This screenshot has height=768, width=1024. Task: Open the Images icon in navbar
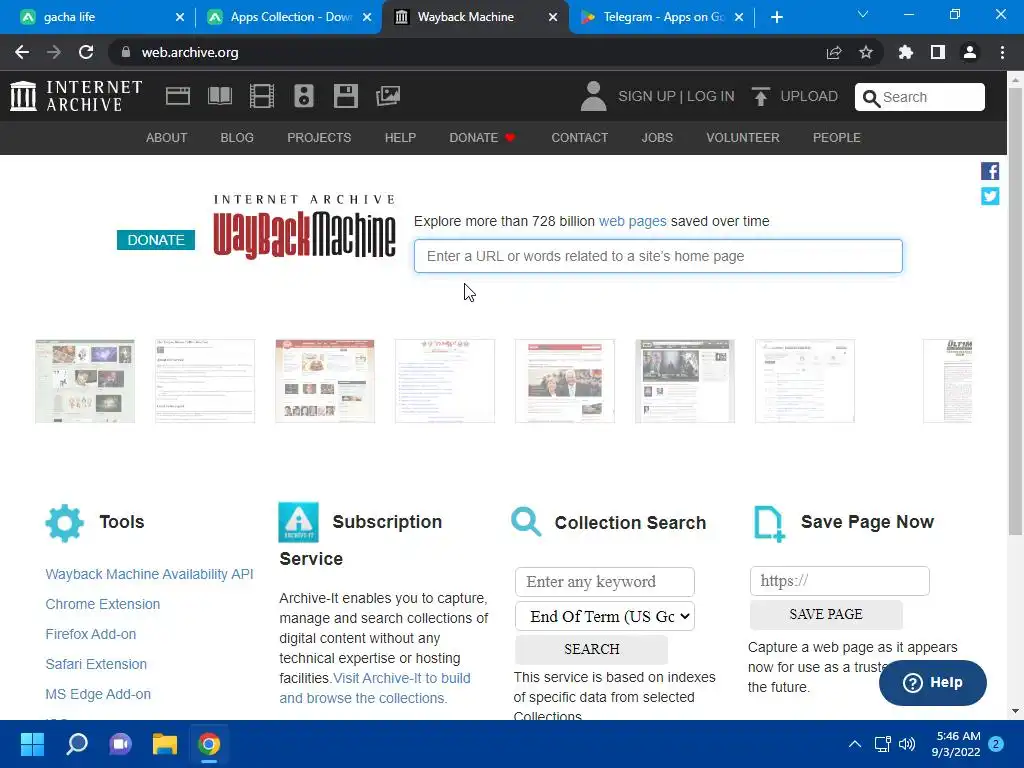(x=388, y=96)
